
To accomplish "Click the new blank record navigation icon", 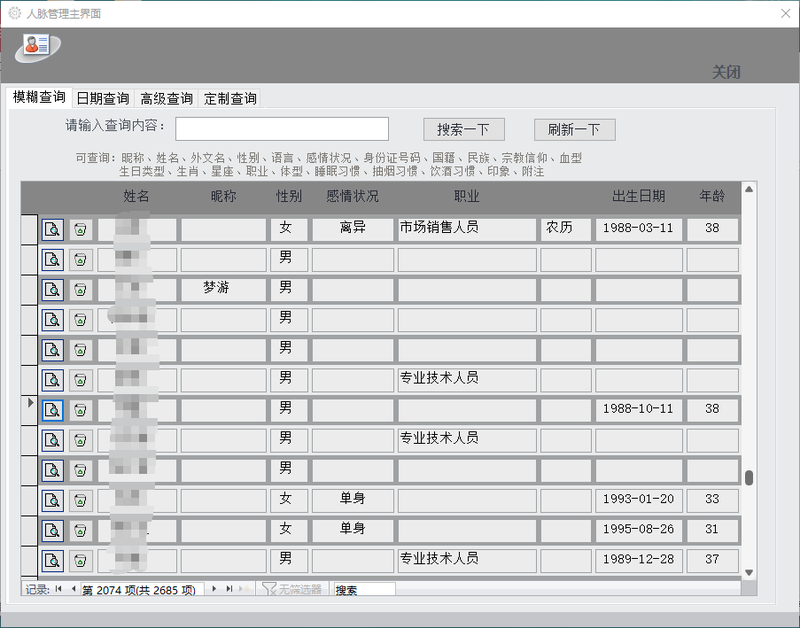I will [245, 589].
